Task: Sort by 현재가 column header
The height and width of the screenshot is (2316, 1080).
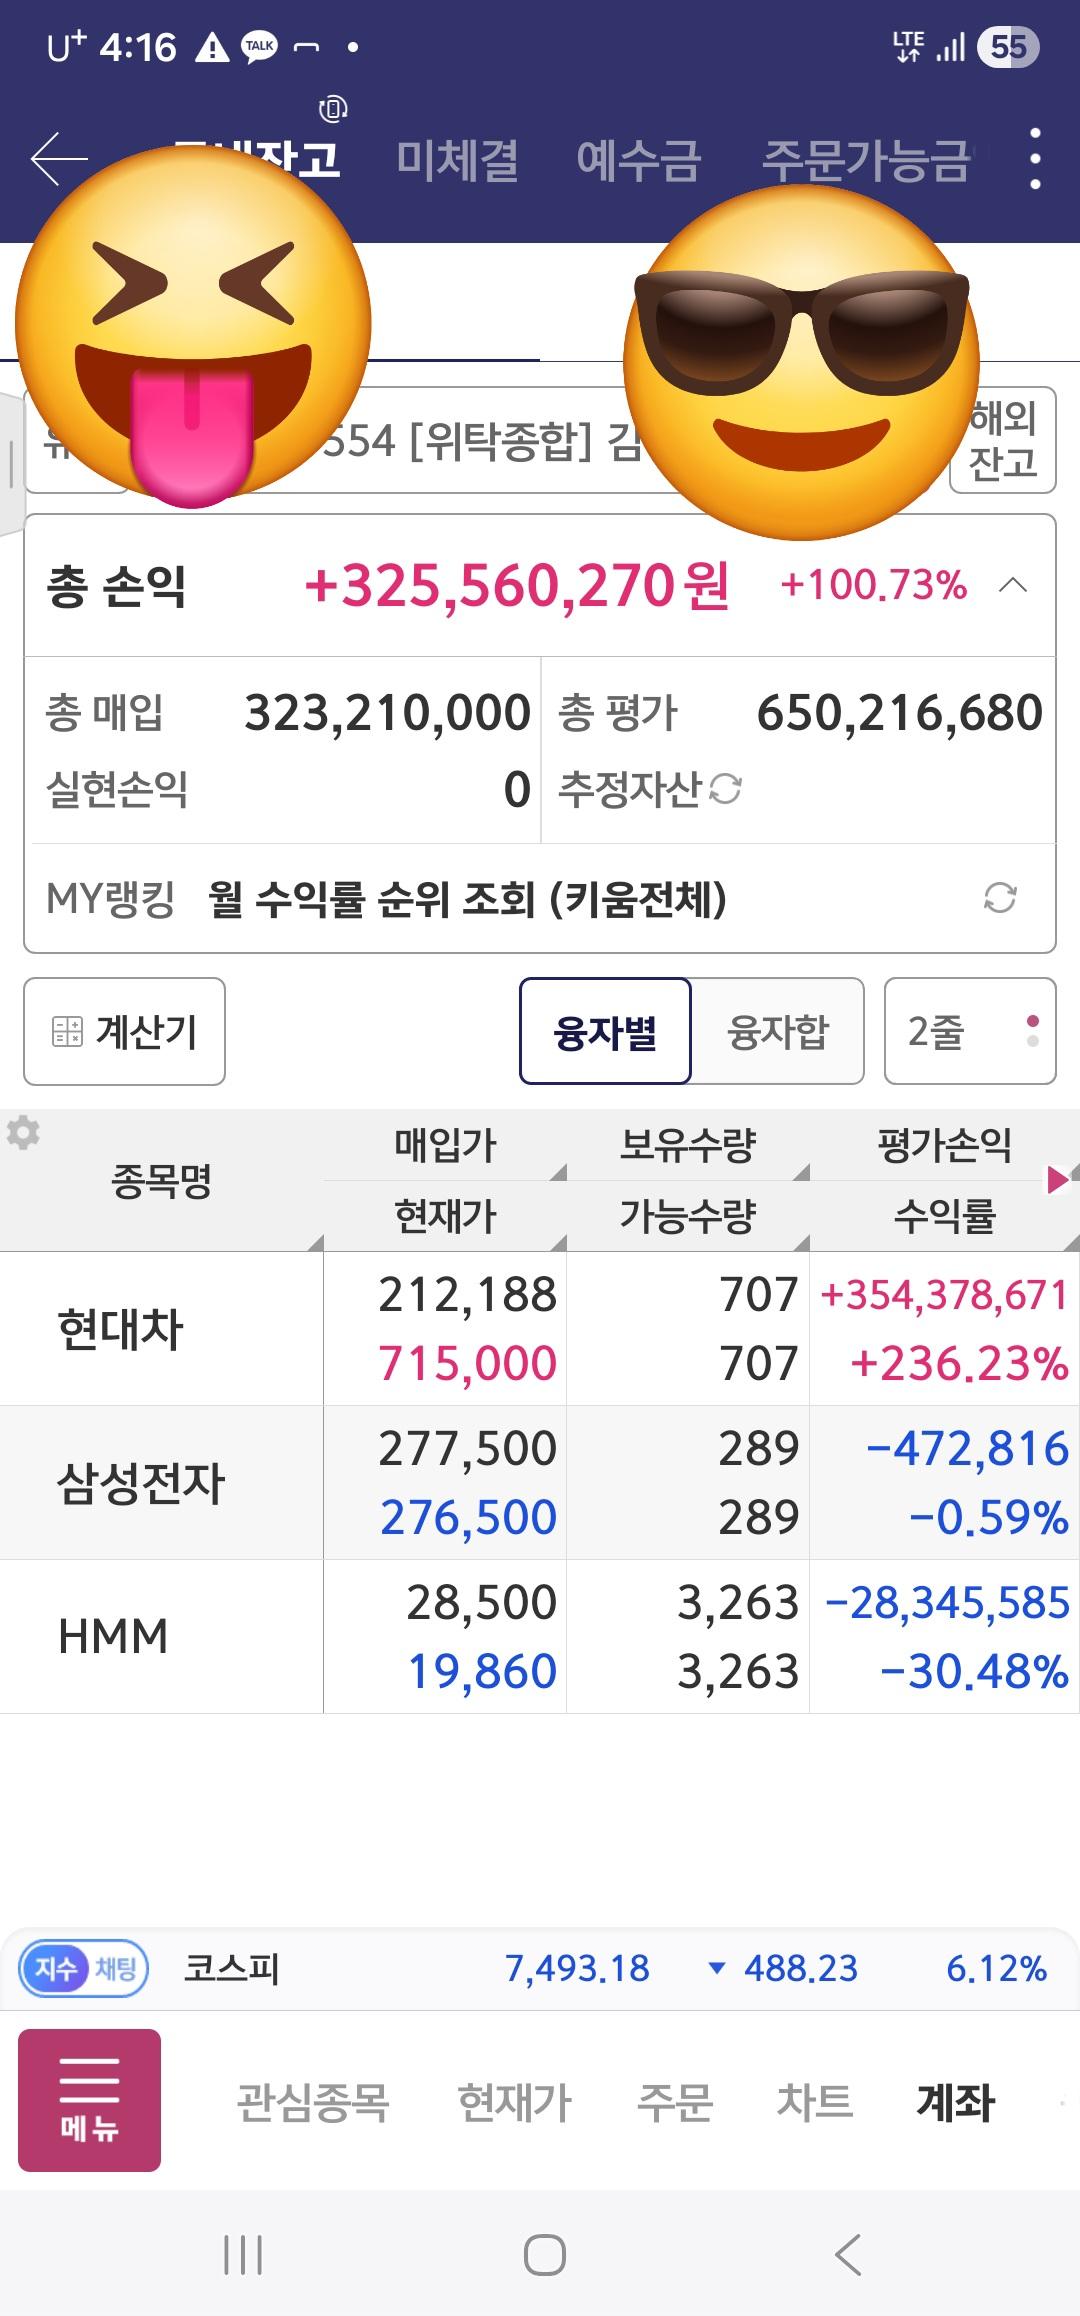Action: 446,1216
